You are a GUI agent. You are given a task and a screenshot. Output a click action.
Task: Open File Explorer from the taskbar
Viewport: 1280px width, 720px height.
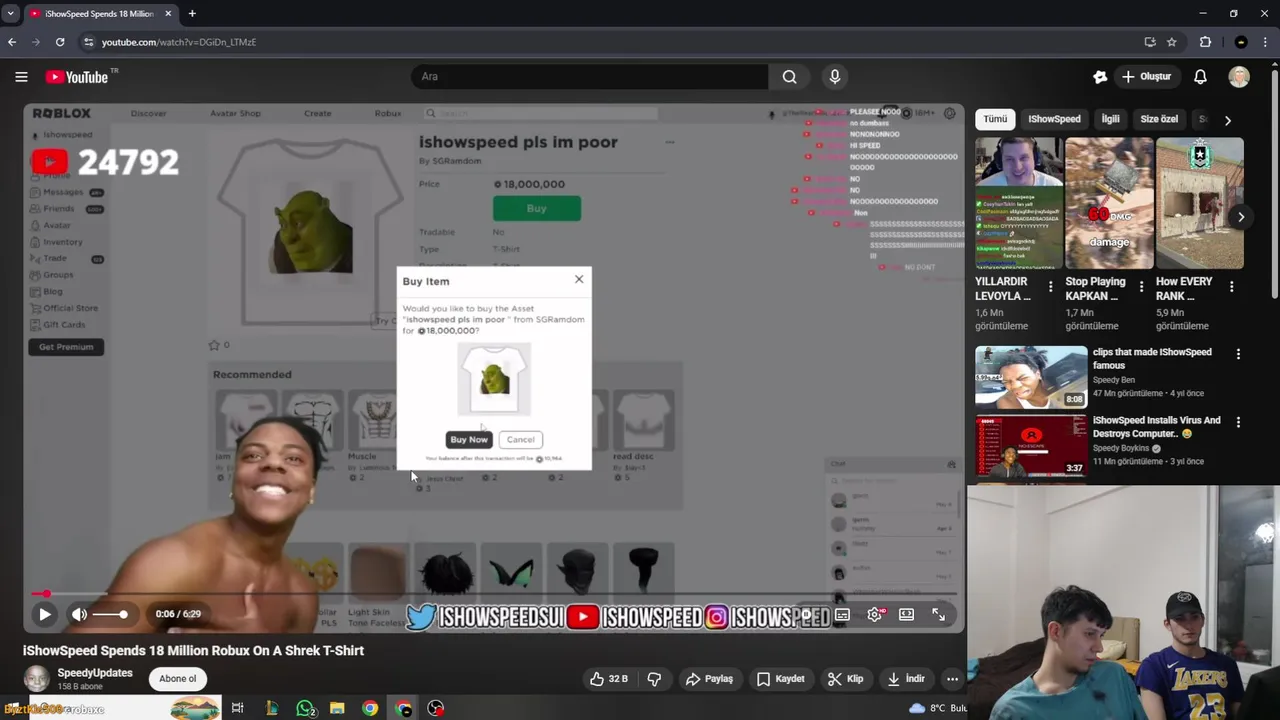tap(337, 708)
